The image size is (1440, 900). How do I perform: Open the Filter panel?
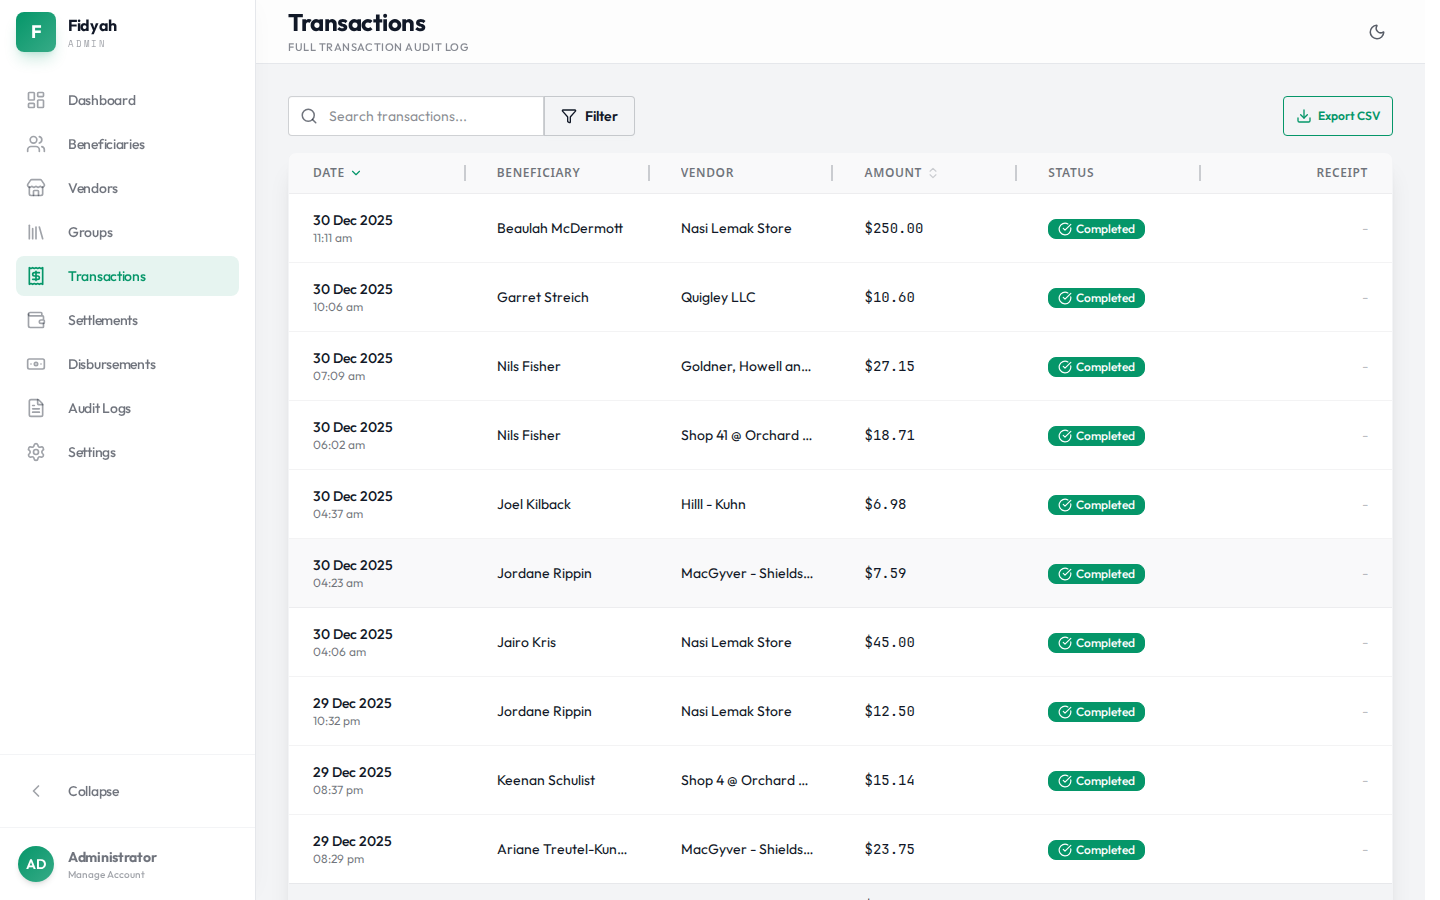pos(589,116)
